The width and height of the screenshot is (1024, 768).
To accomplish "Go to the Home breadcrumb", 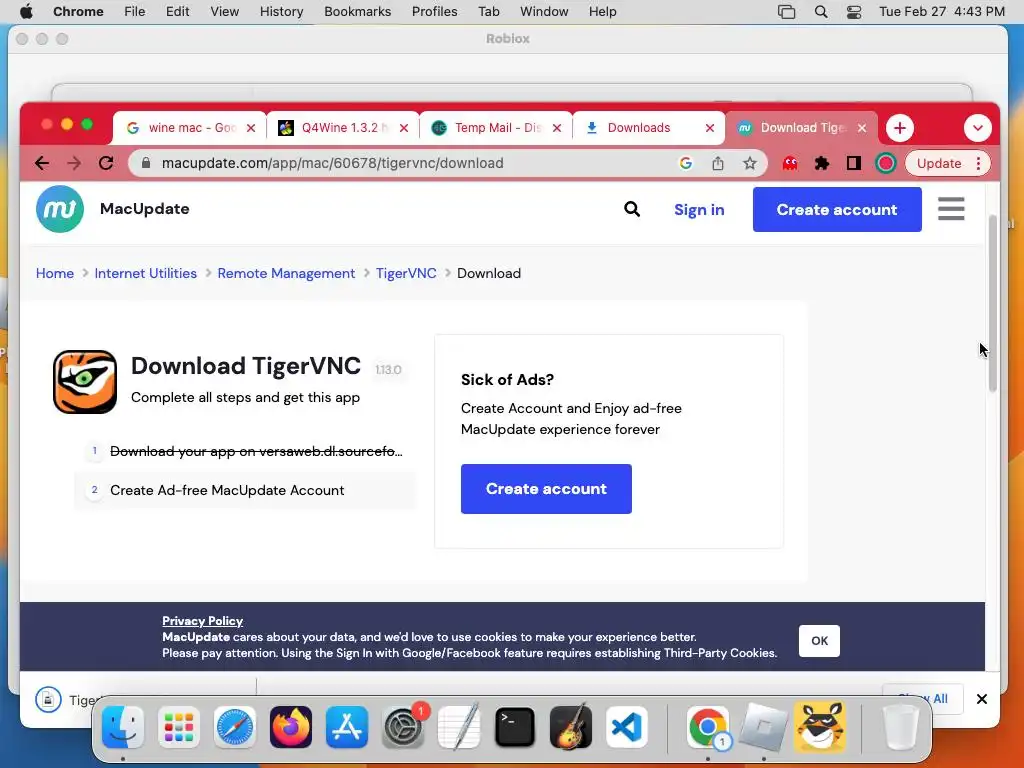I will tap(55, 274).
